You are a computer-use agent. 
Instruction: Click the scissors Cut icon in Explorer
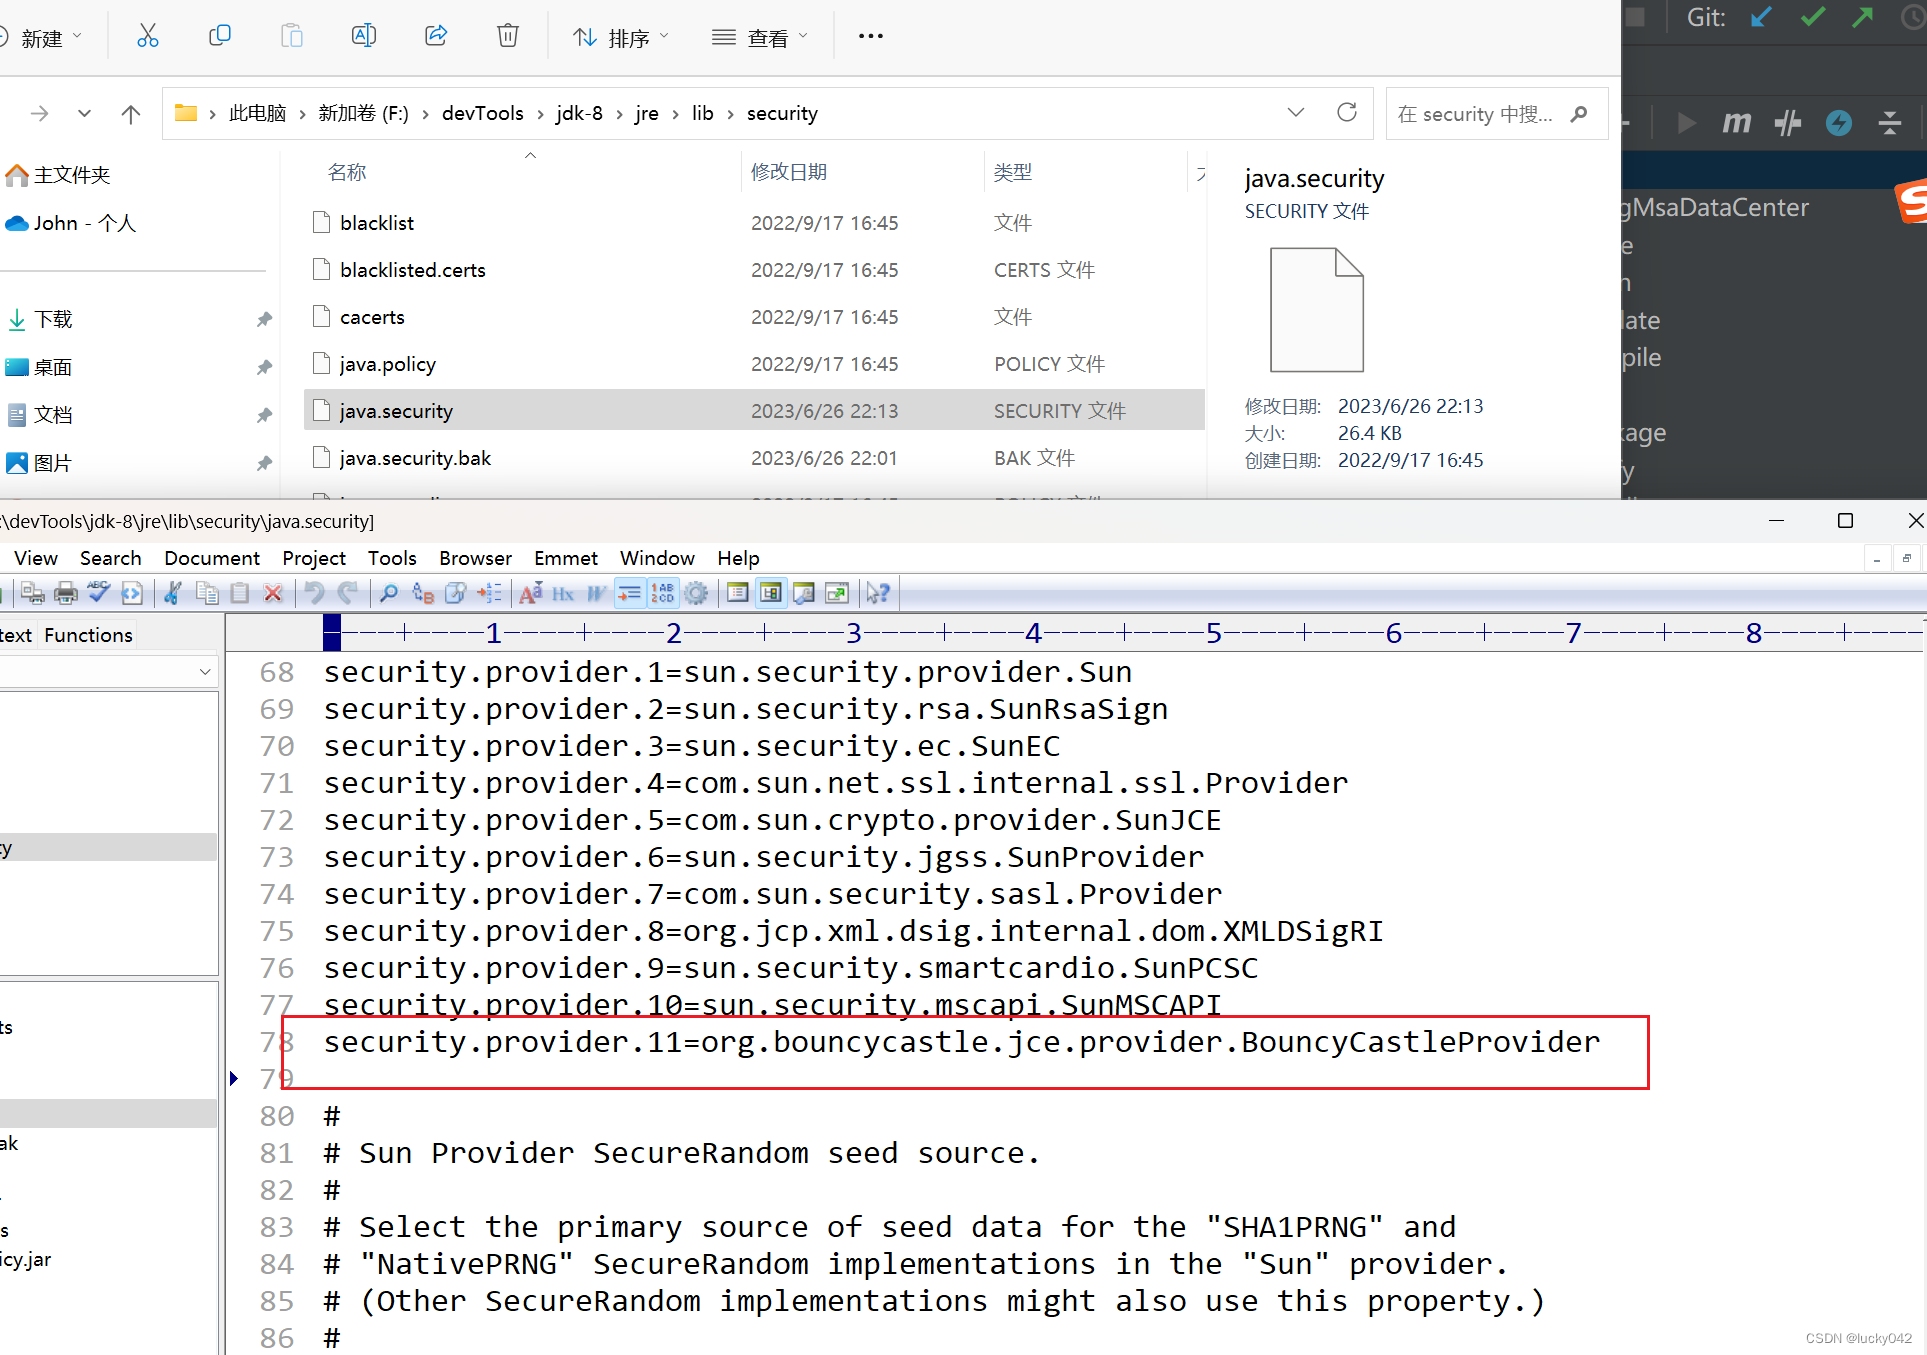click(x=148, y=37)
